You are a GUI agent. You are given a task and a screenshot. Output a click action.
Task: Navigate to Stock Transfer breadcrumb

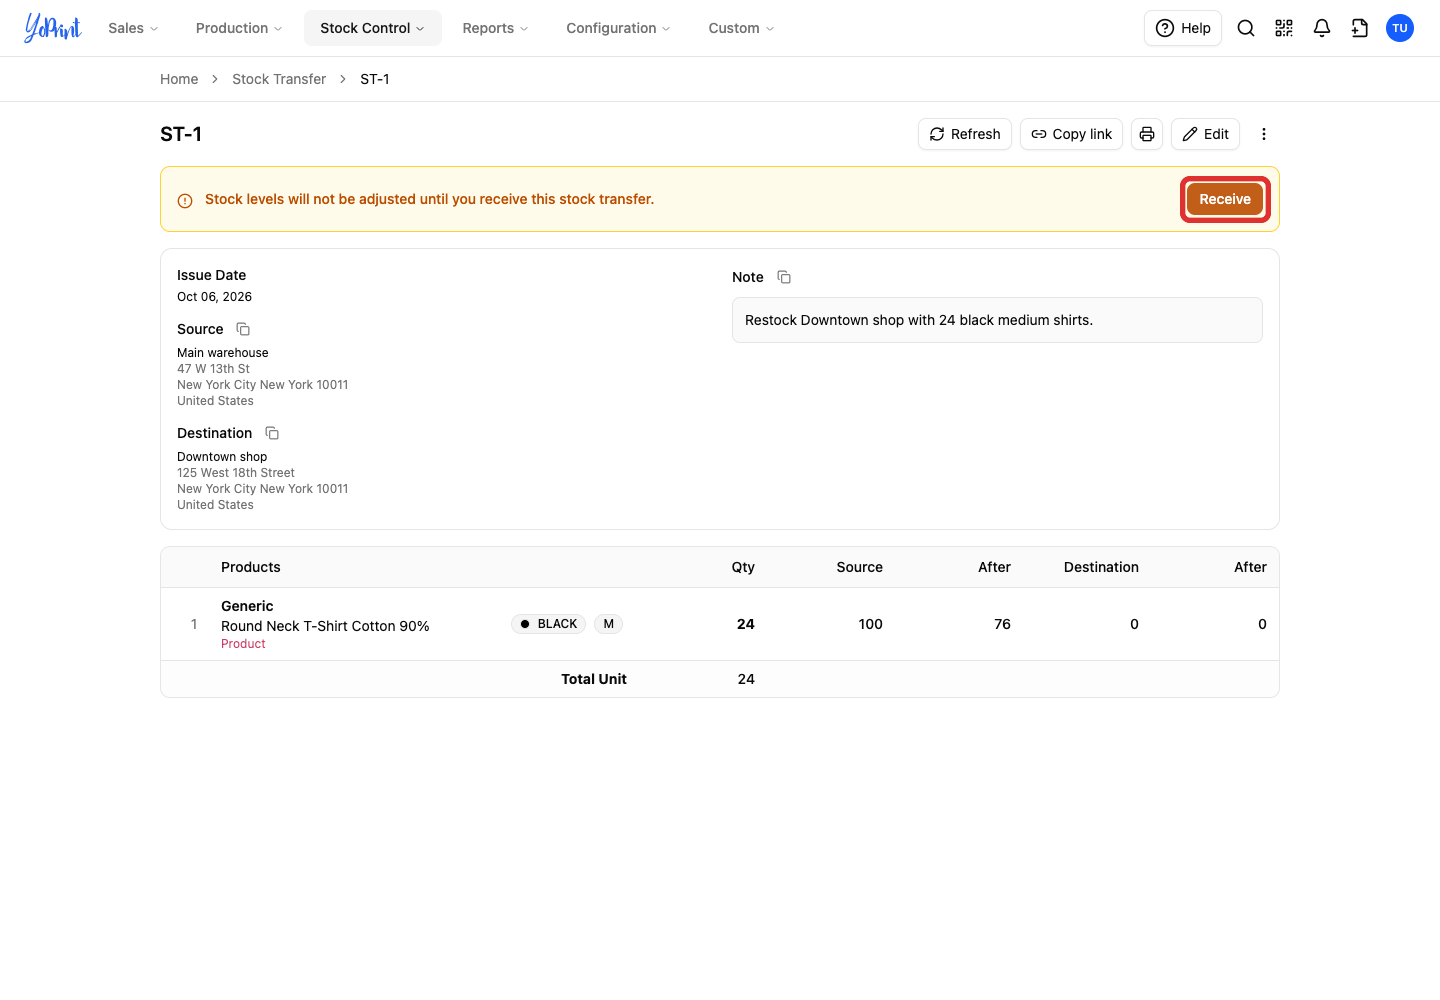[x=279, y=79]
